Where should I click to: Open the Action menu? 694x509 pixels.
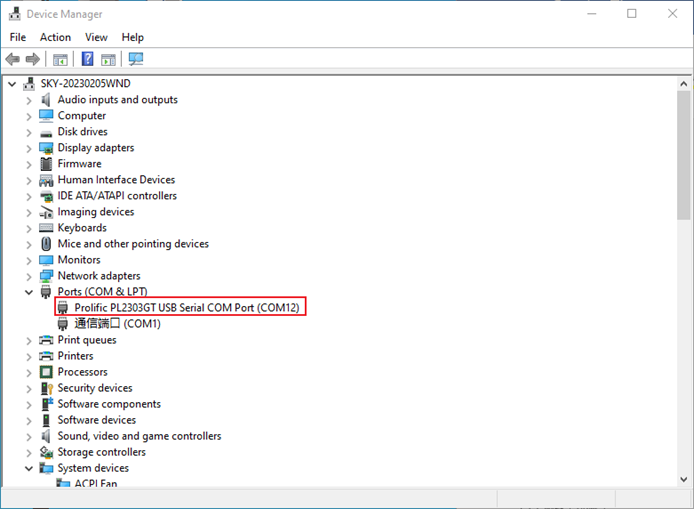click(55, 37)
